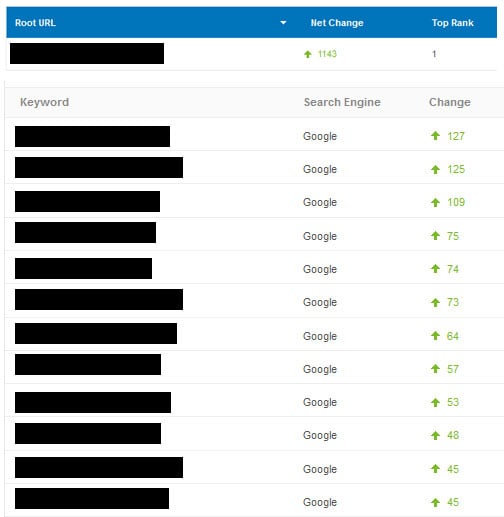
Task: Click the Search Engine column header
Action: click(x=342, y=102)
